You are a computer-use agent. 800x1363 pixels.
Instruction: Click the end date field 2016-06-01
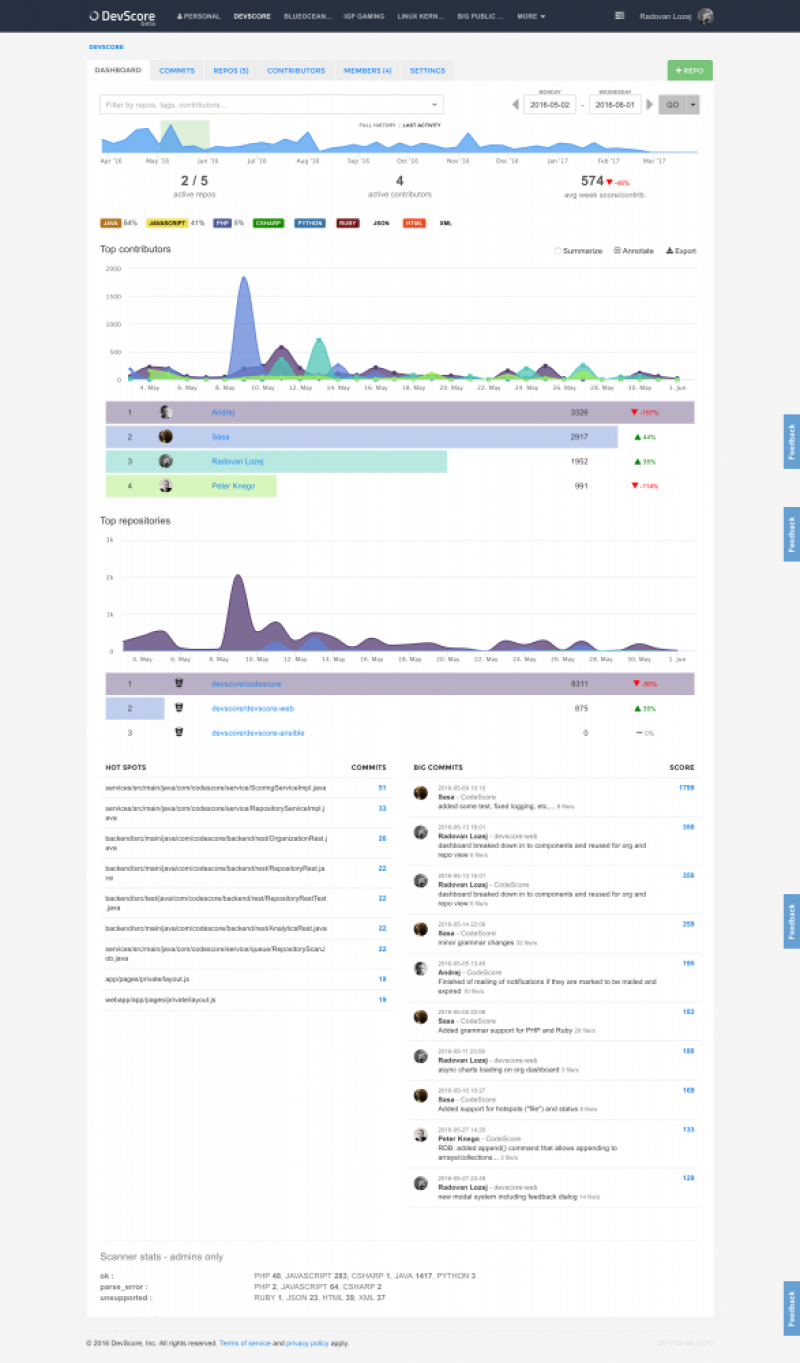(x=615, y=105)
